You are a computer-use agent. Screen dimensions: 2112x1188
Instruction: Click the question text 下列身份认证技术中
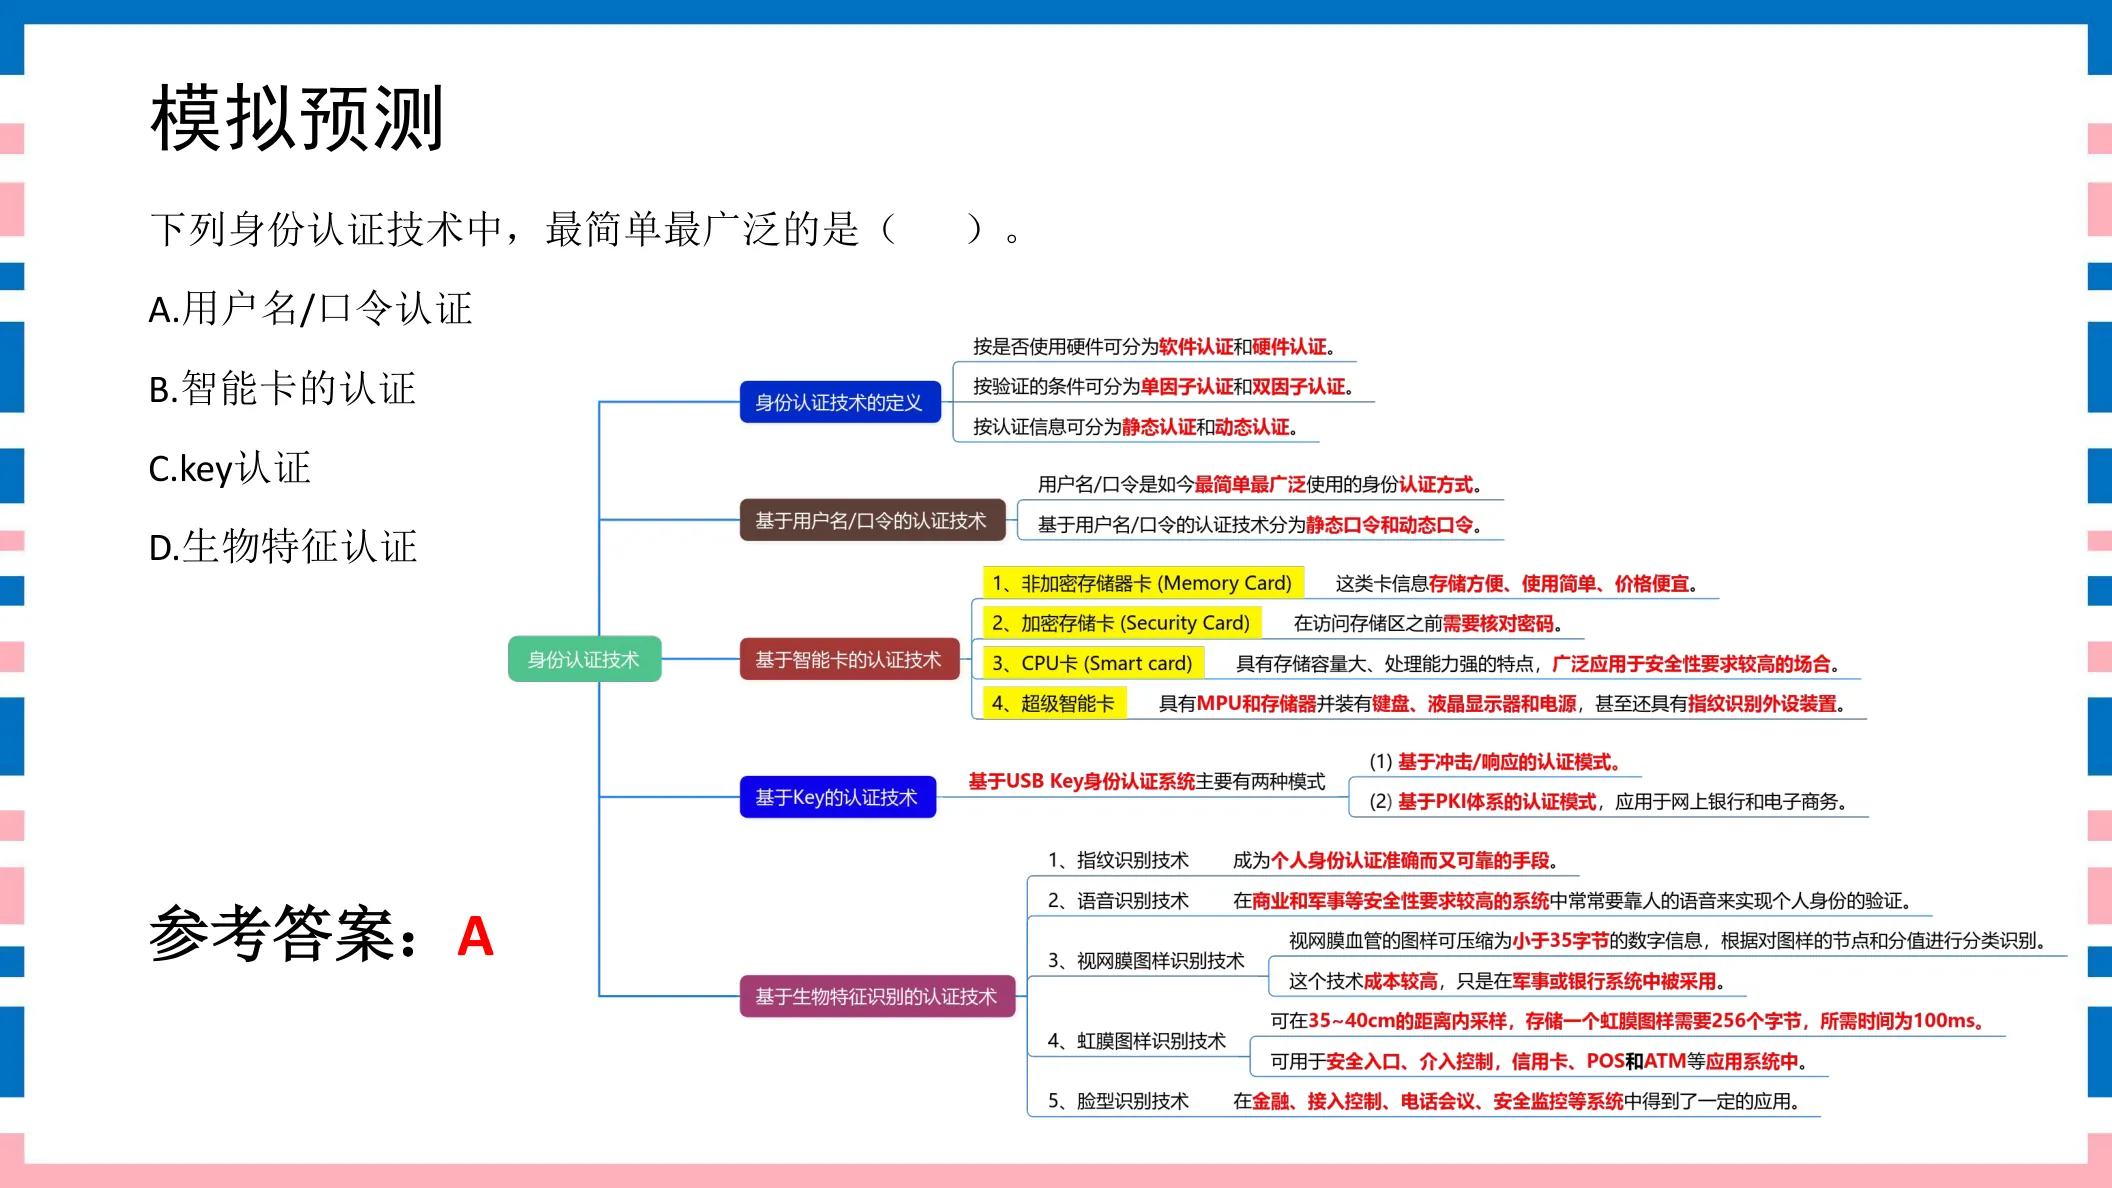click(327, 230)
